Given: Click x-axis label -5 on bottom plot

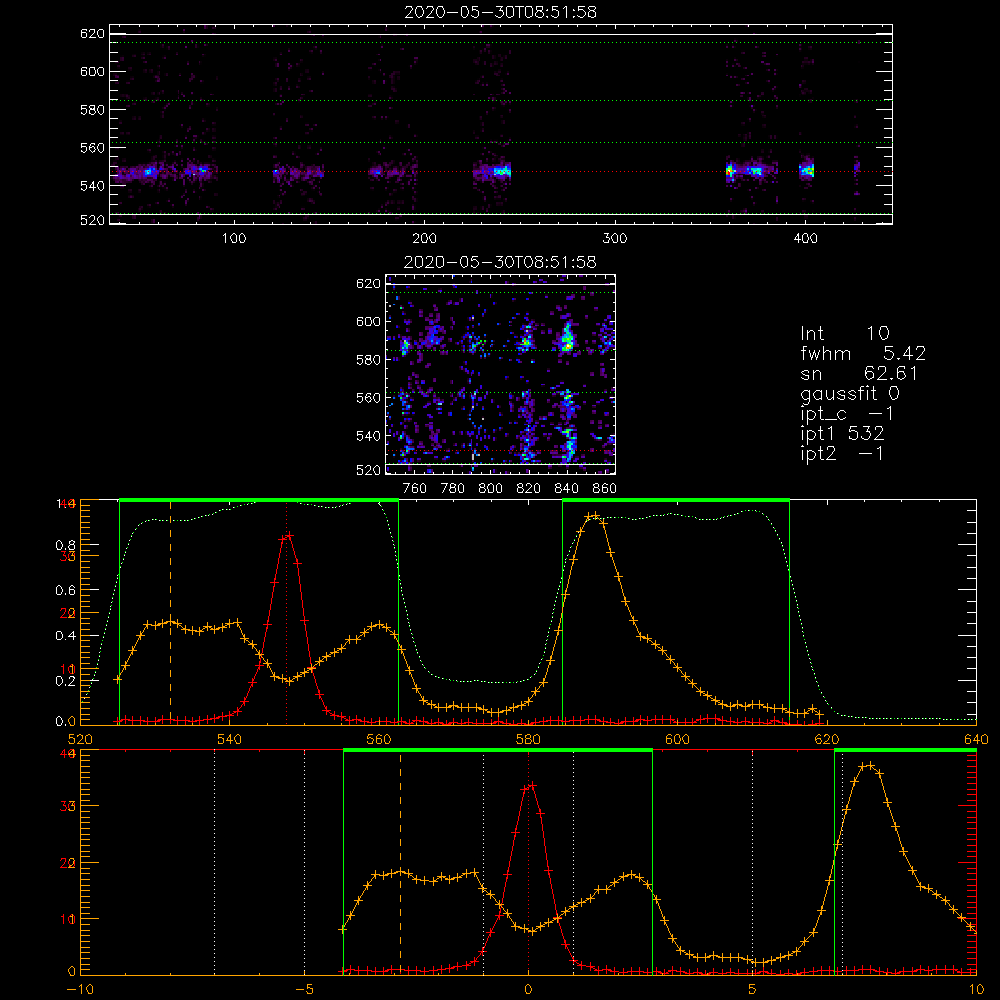Looking at the screenshot, I should click(305, 990).
